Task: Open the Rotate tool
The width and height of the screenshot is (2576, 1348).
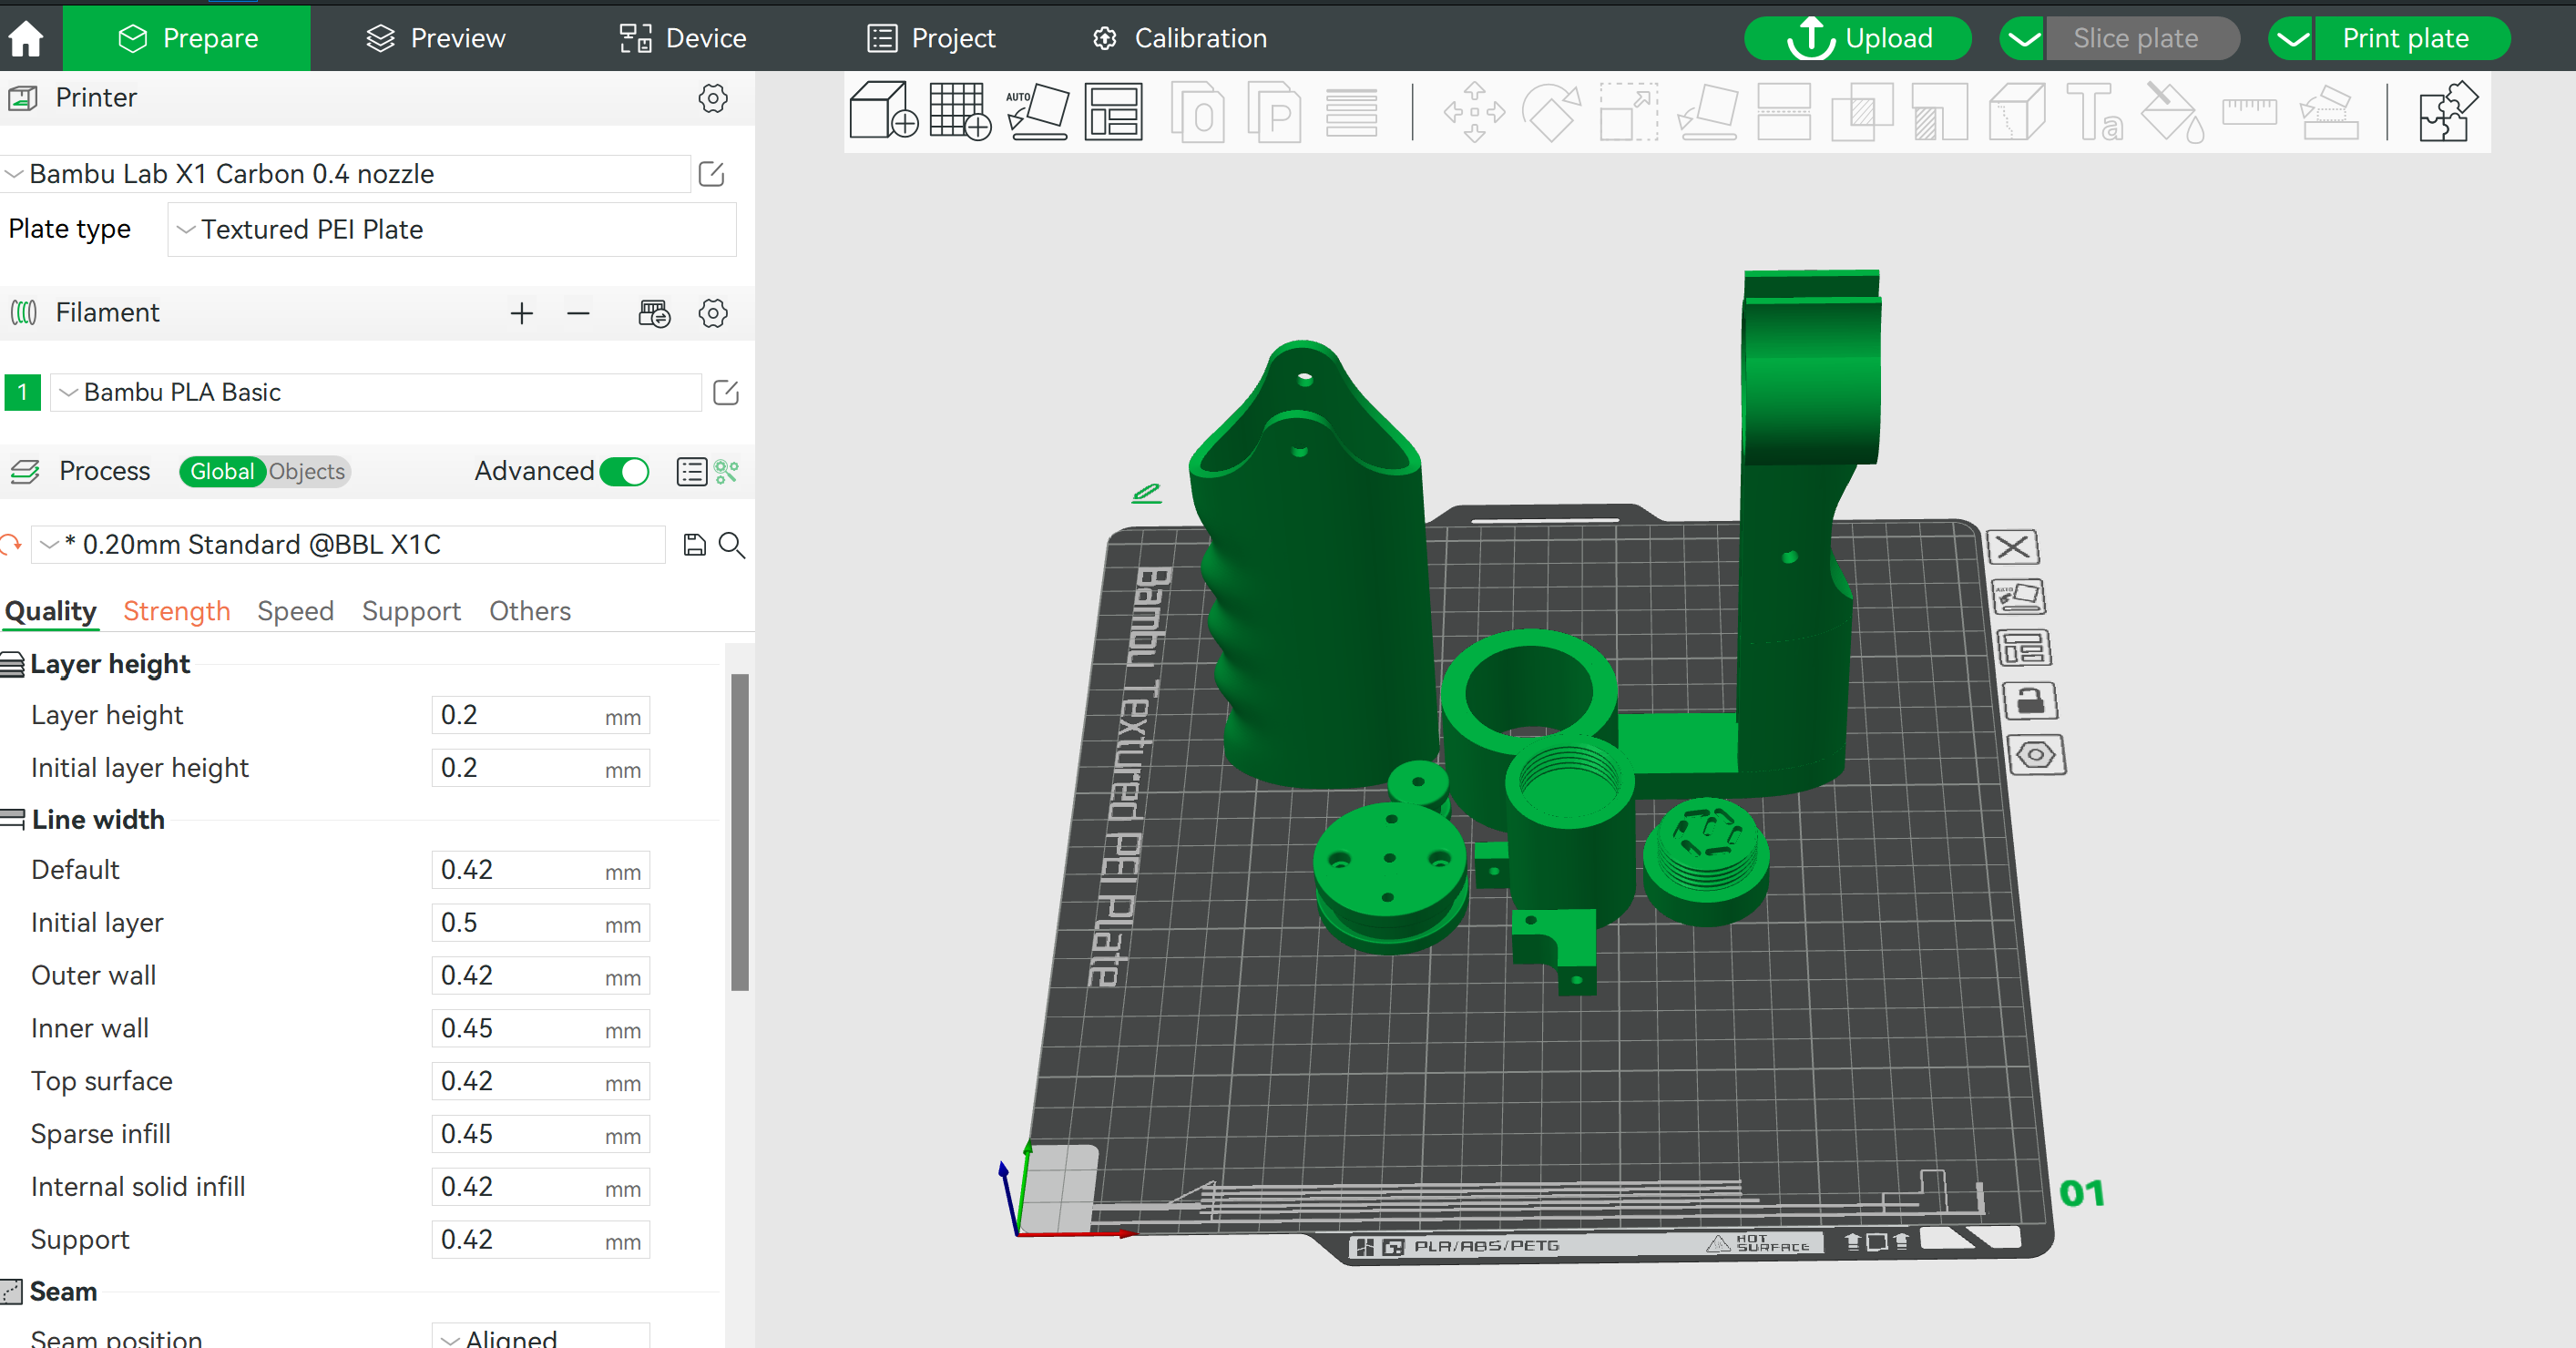Action: (1551, 112)
